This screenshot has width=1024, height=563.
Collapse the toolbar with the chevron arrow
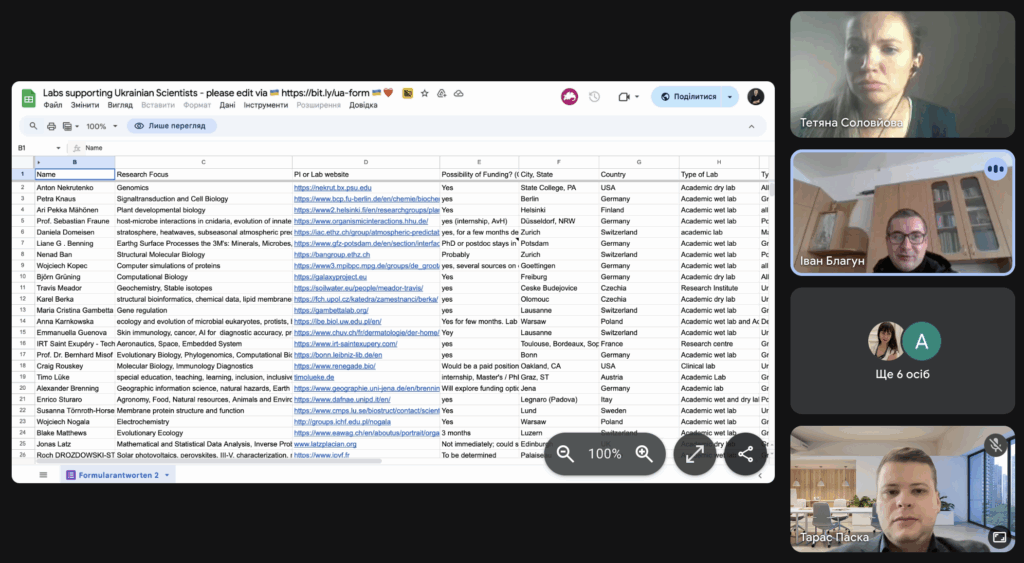coord(751,126)
